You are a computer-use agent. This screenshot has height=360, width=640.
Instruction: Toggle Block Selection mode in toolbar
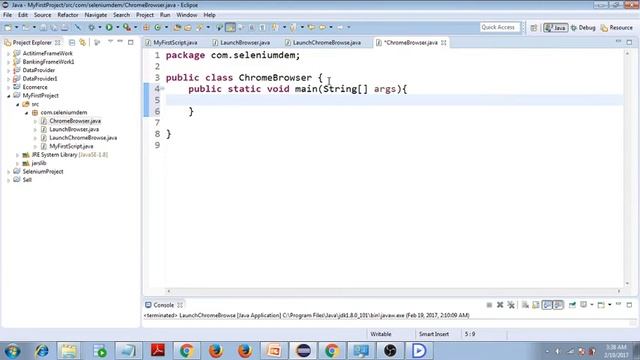251,27
